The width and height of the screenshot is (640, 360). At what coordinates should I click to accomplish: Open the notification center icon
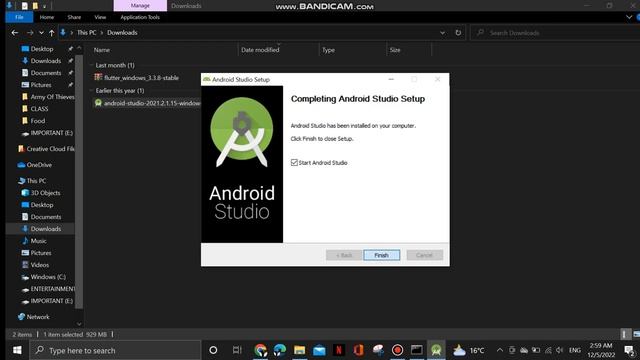click(629, 350)
